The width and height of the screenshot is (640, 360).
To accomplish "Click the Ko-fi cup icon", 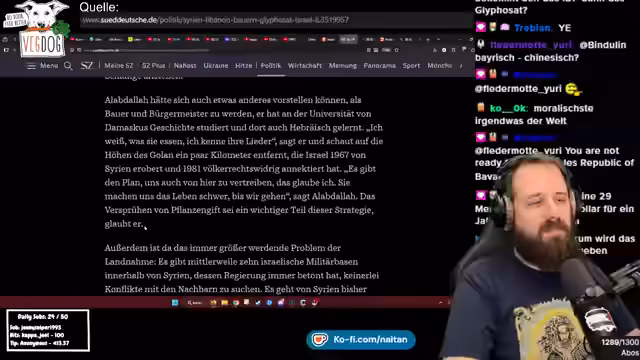I will (x=320, y=340).
